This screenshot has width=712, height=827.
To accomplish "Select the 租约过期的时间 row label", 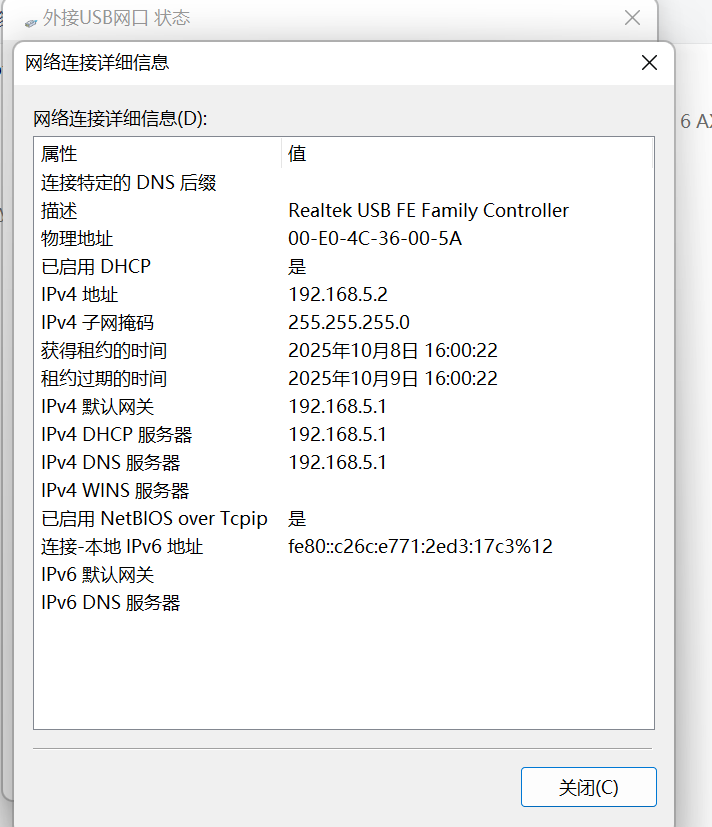I will [x=104, y=378].
